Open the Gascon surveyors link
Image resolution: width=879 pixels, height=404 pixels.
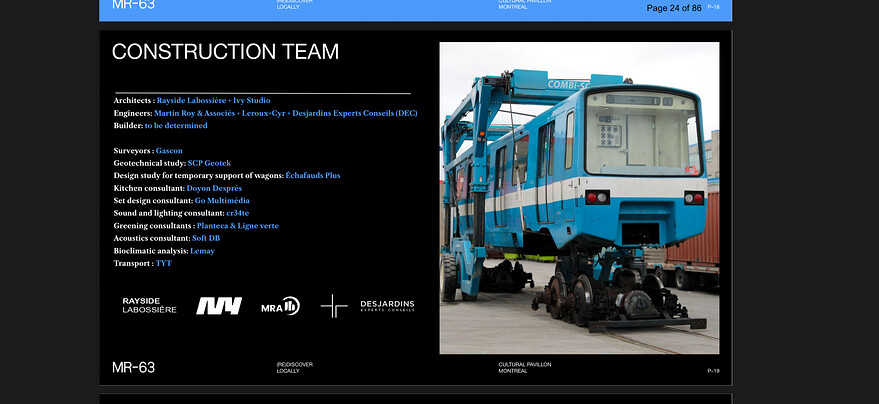point(169,150)
